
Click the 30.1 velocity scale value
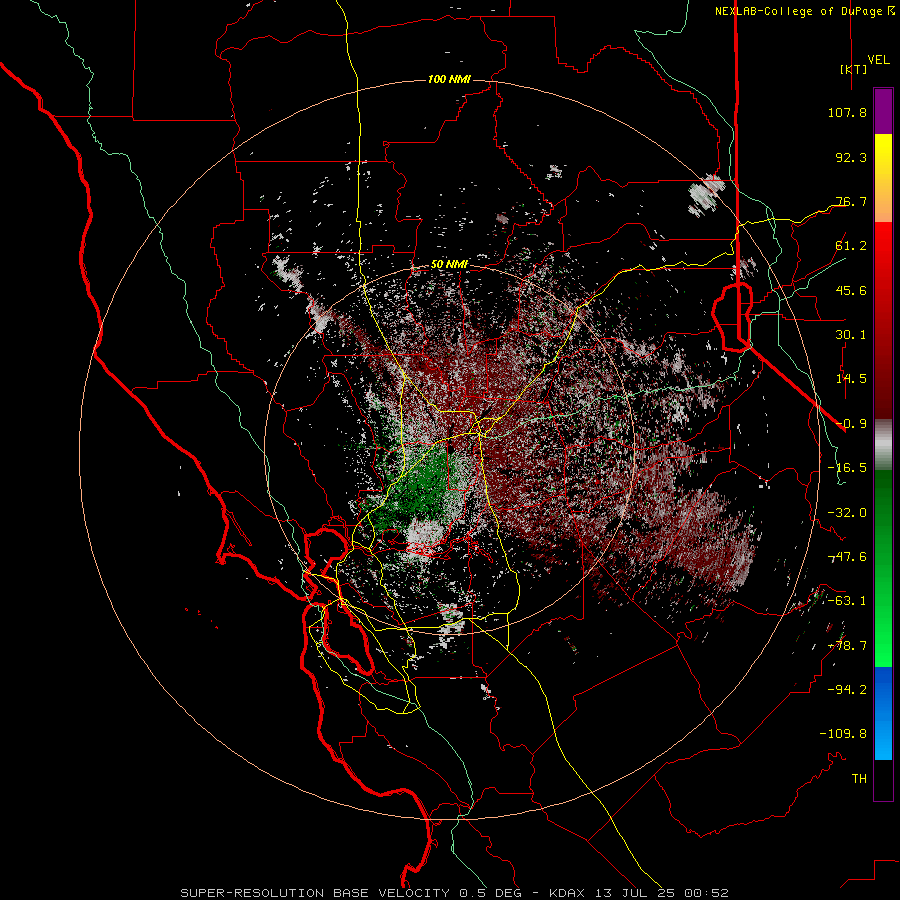pyautogui.click(x=851, y=335)
